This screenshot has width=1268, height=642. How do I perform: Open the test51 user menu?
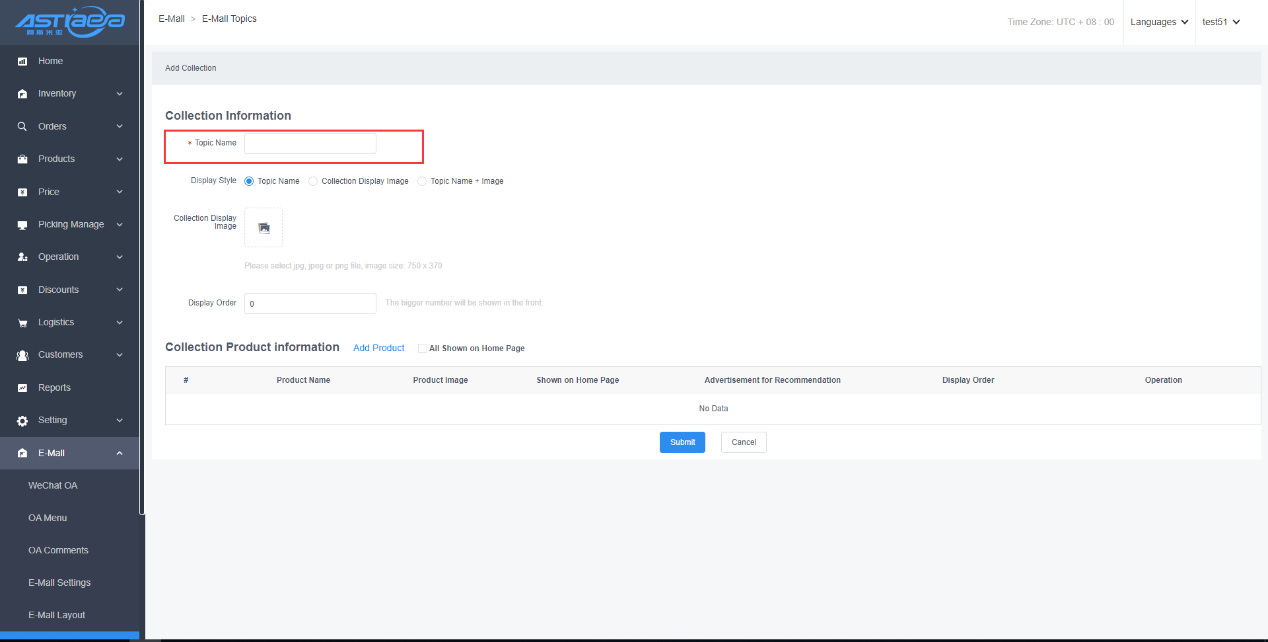[1220, 22]
